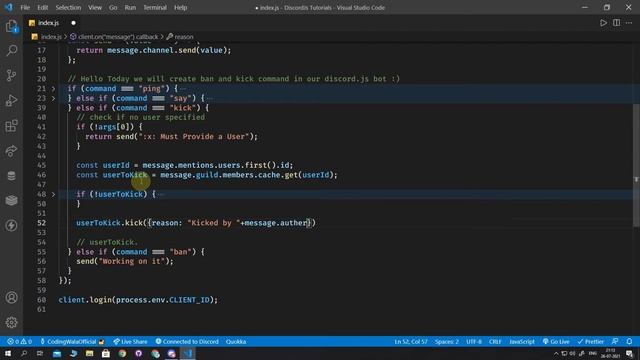This screenshot has width=640, height=360.
Task: Click the CodingWalaOfficial status bar item
Action: 72,342
